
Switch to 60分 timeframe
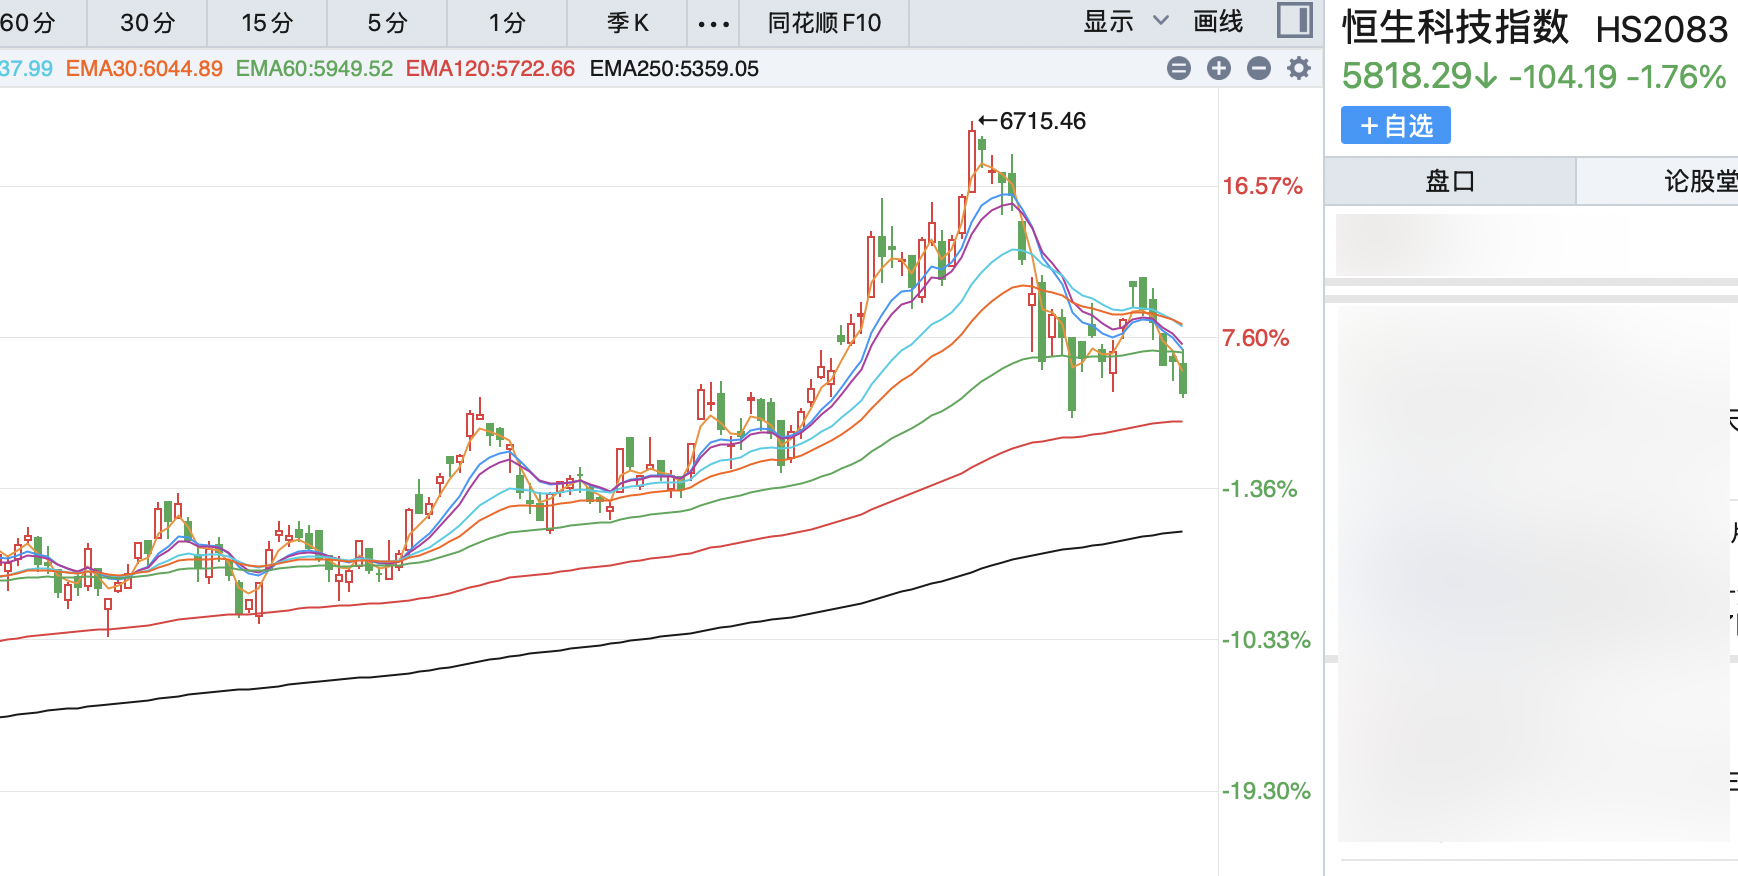pyautogui.click(x=28, y=23)
